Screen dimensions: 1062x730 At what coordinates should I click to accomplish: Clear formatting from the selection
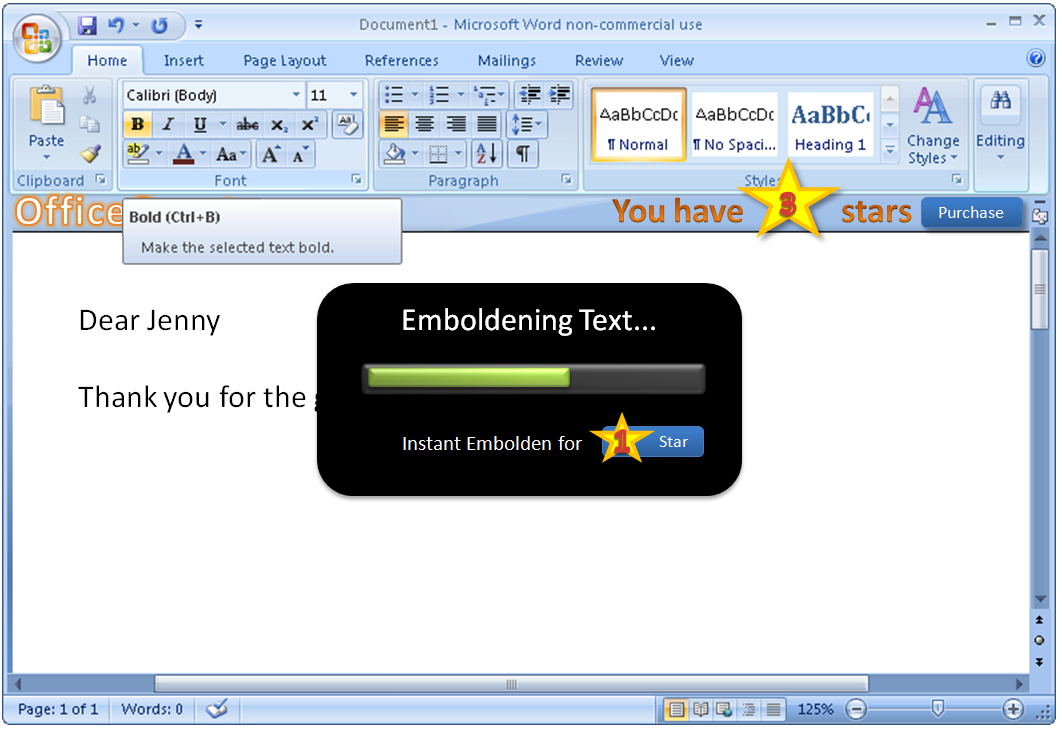click(x=348, y=124)
